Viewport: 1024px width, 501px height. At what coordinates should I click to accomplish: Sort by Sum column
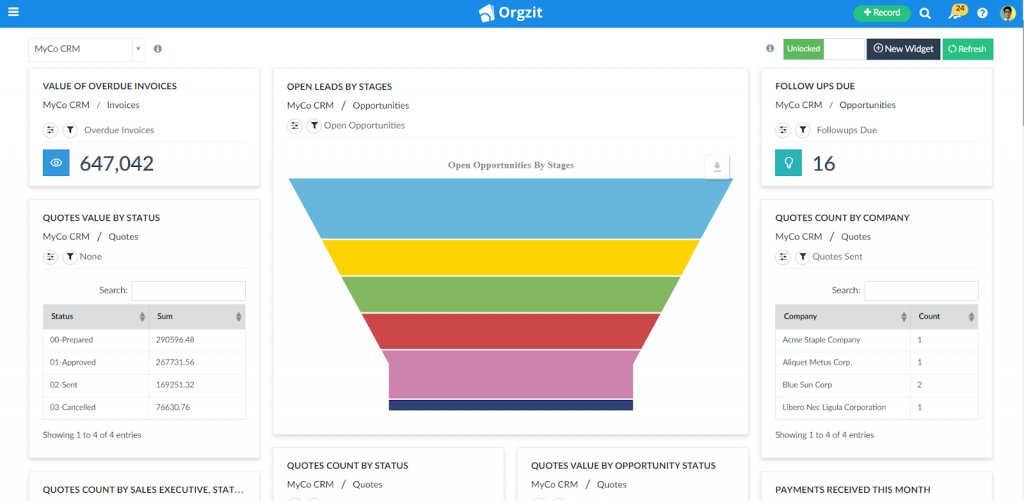197,316
